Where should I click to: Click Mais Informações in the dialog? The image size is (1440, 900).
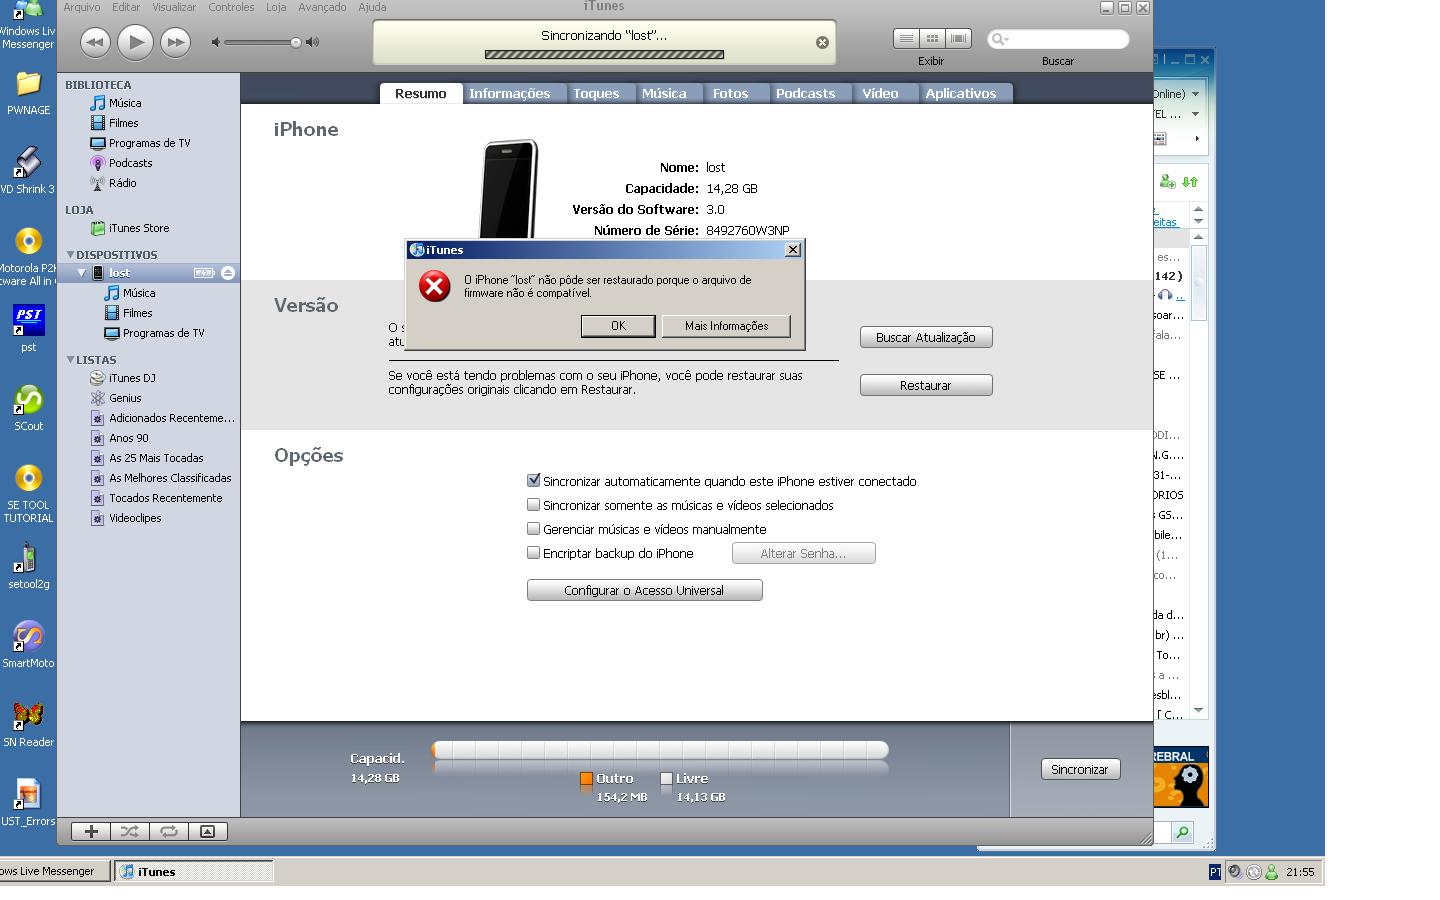pyautogui.click(x=726, y=326)
